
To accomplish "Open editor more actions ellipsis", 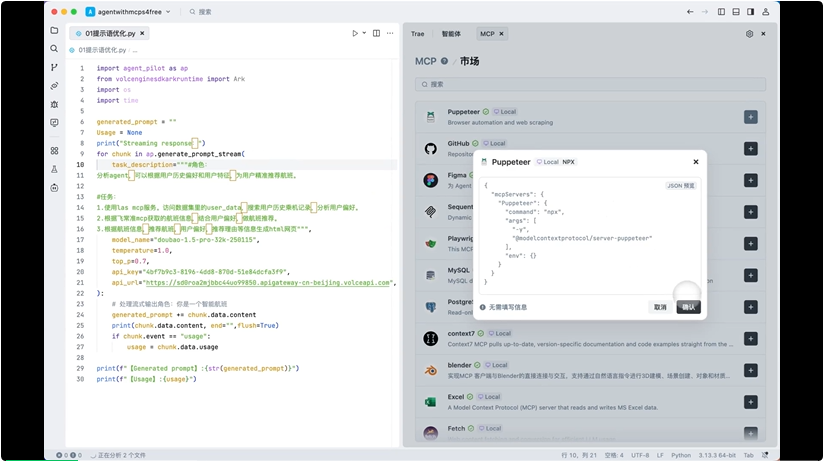I will pos(390,33).
